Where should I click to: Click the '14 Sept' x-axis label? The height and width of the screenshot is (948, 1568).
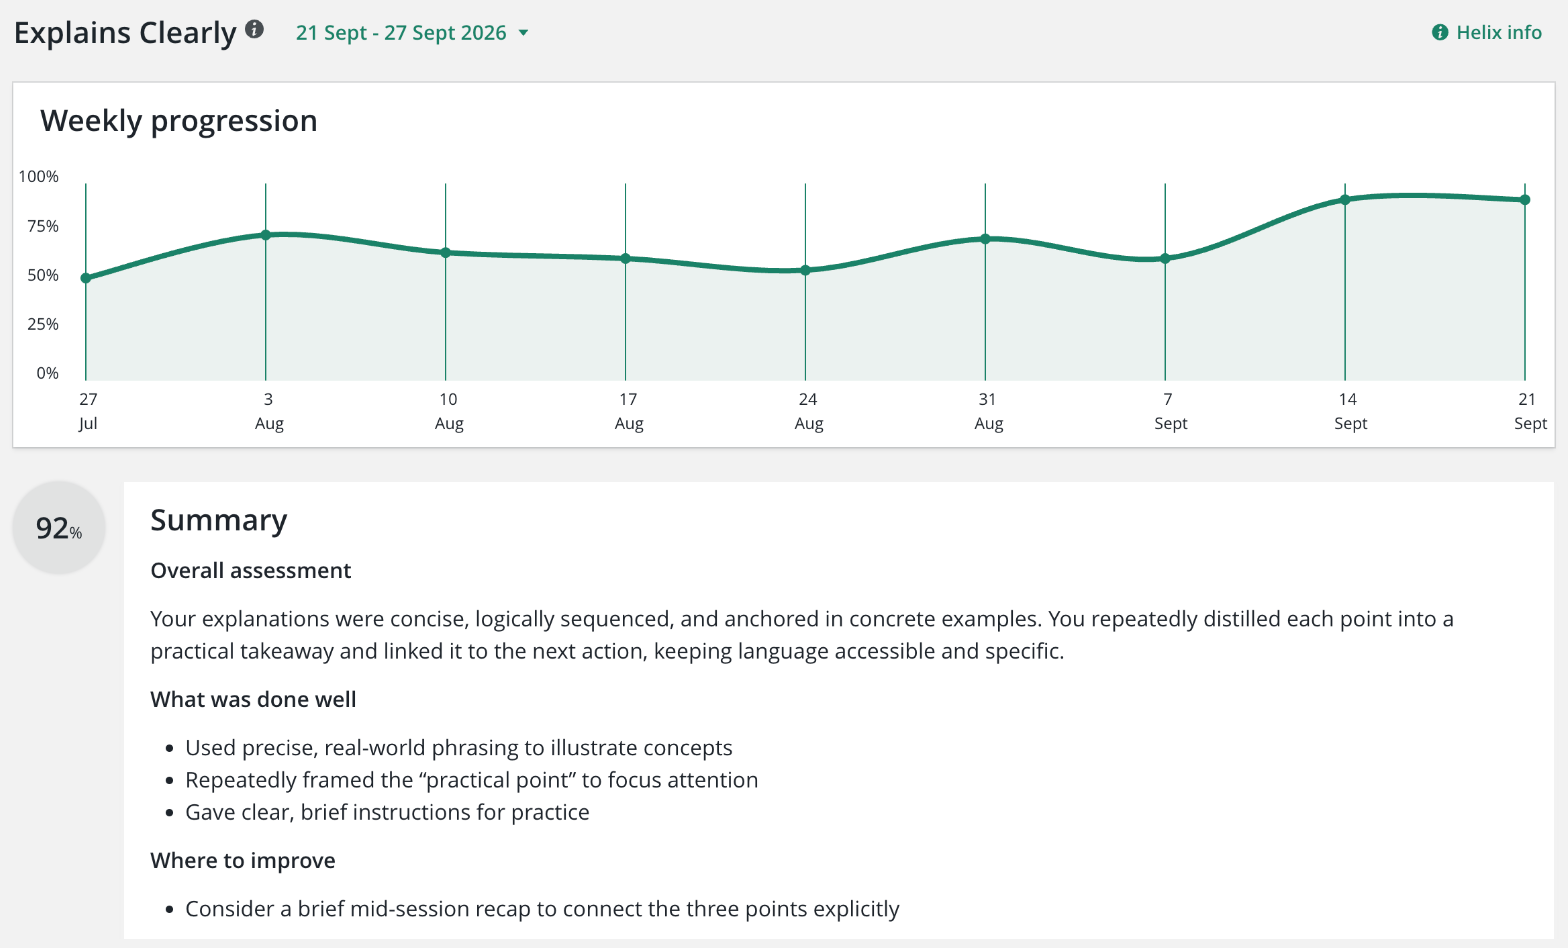(x=1350, y=411)
